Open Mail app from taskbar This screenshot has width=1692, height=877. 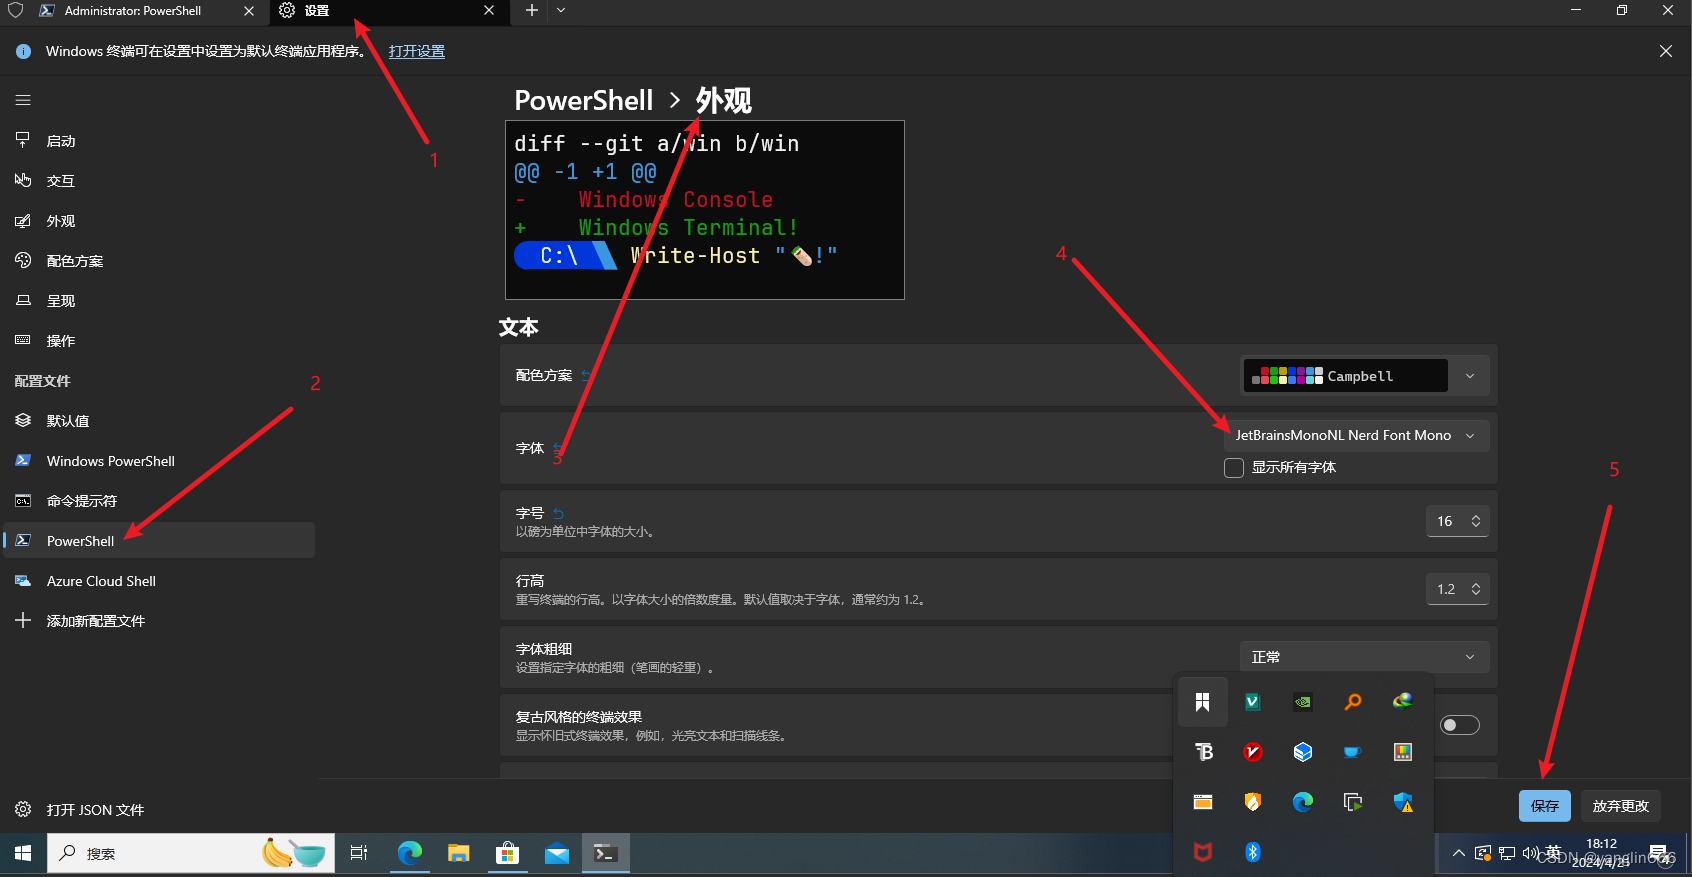(557, 854)
